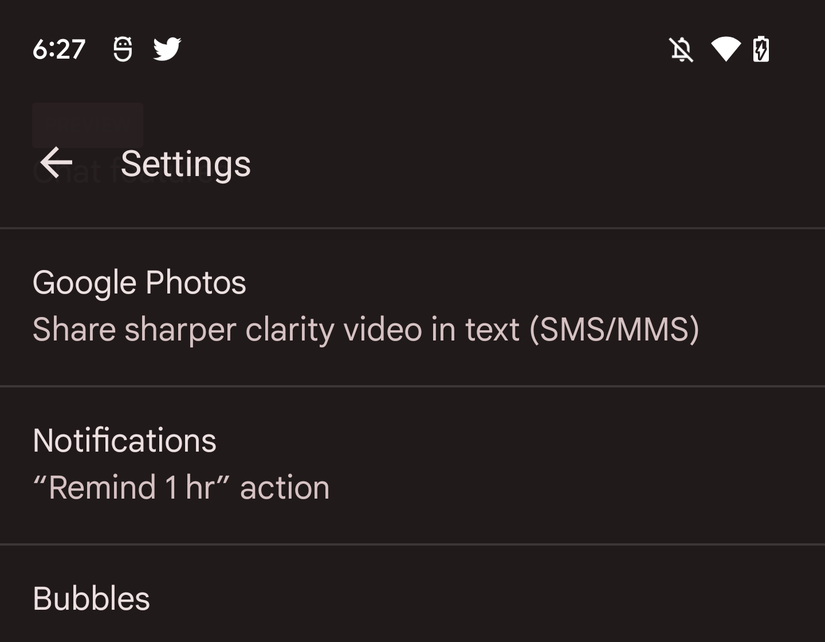Tap the face-shaped notification icon beside the clock
The image size is (825, 642).
click(x=123, y=49)
